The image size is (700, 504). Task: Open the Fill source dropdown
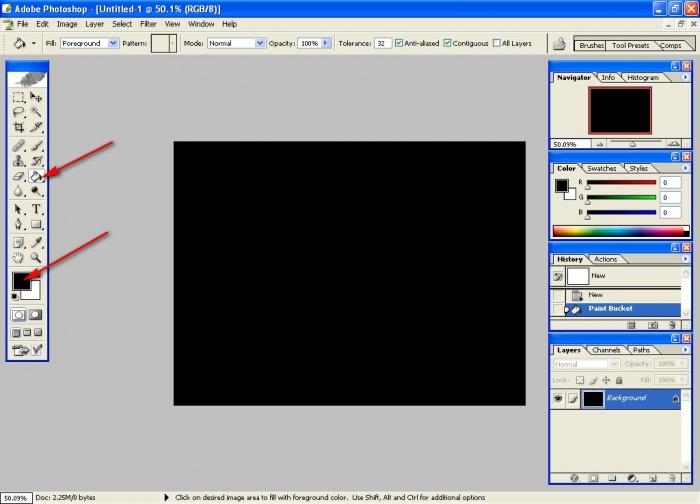pos(113,44)
